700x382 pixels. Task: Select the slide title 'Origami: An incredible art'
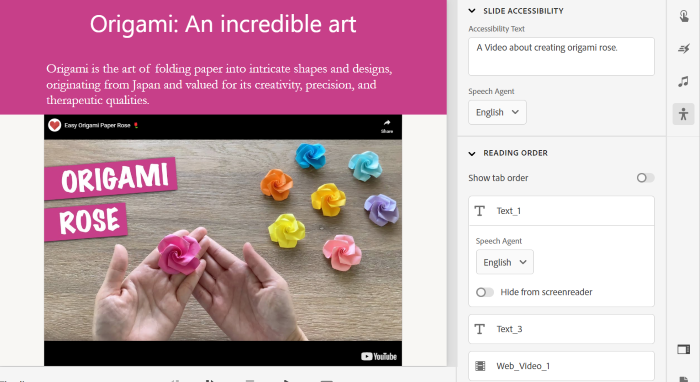click(223, 24)
